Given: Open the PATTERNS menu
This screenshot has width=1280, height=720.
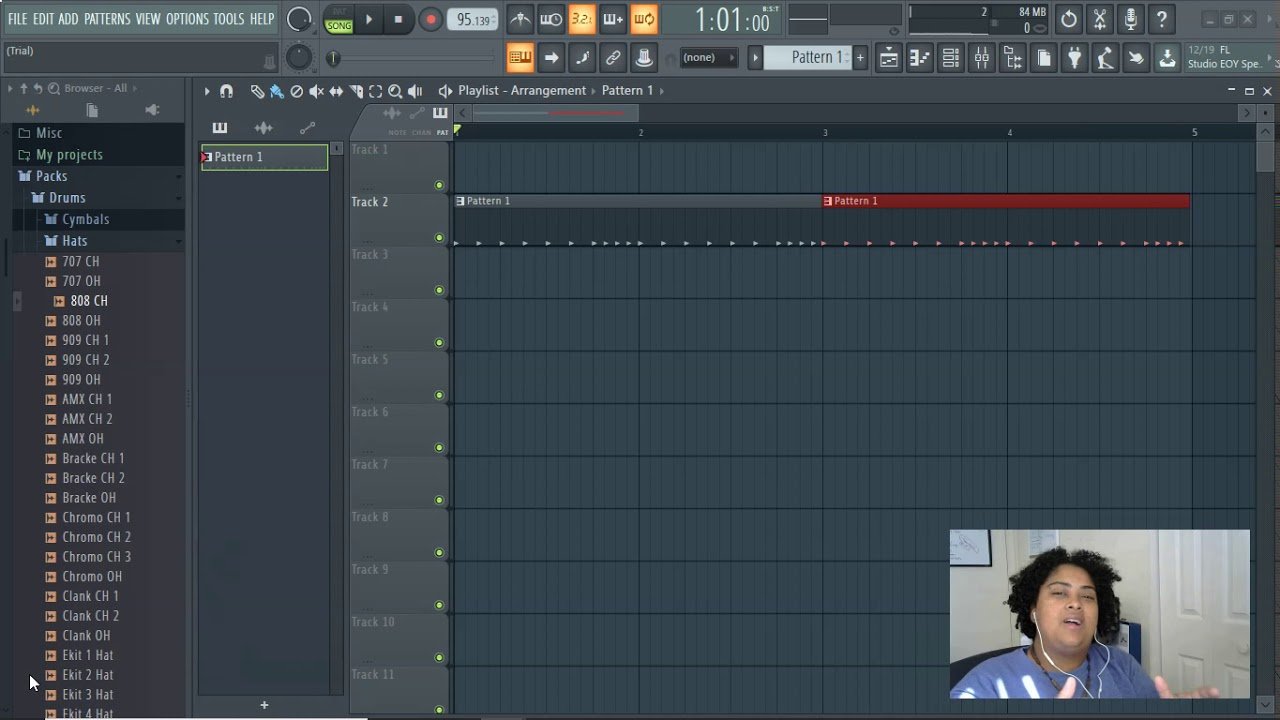Looking at the screenshot, I should pos(106,18).
